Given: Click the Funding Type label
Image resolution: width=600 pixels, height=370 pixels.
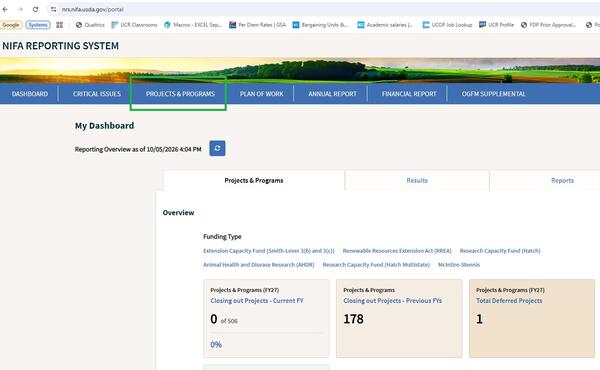Looking at the screenshot, I should 222,236.
